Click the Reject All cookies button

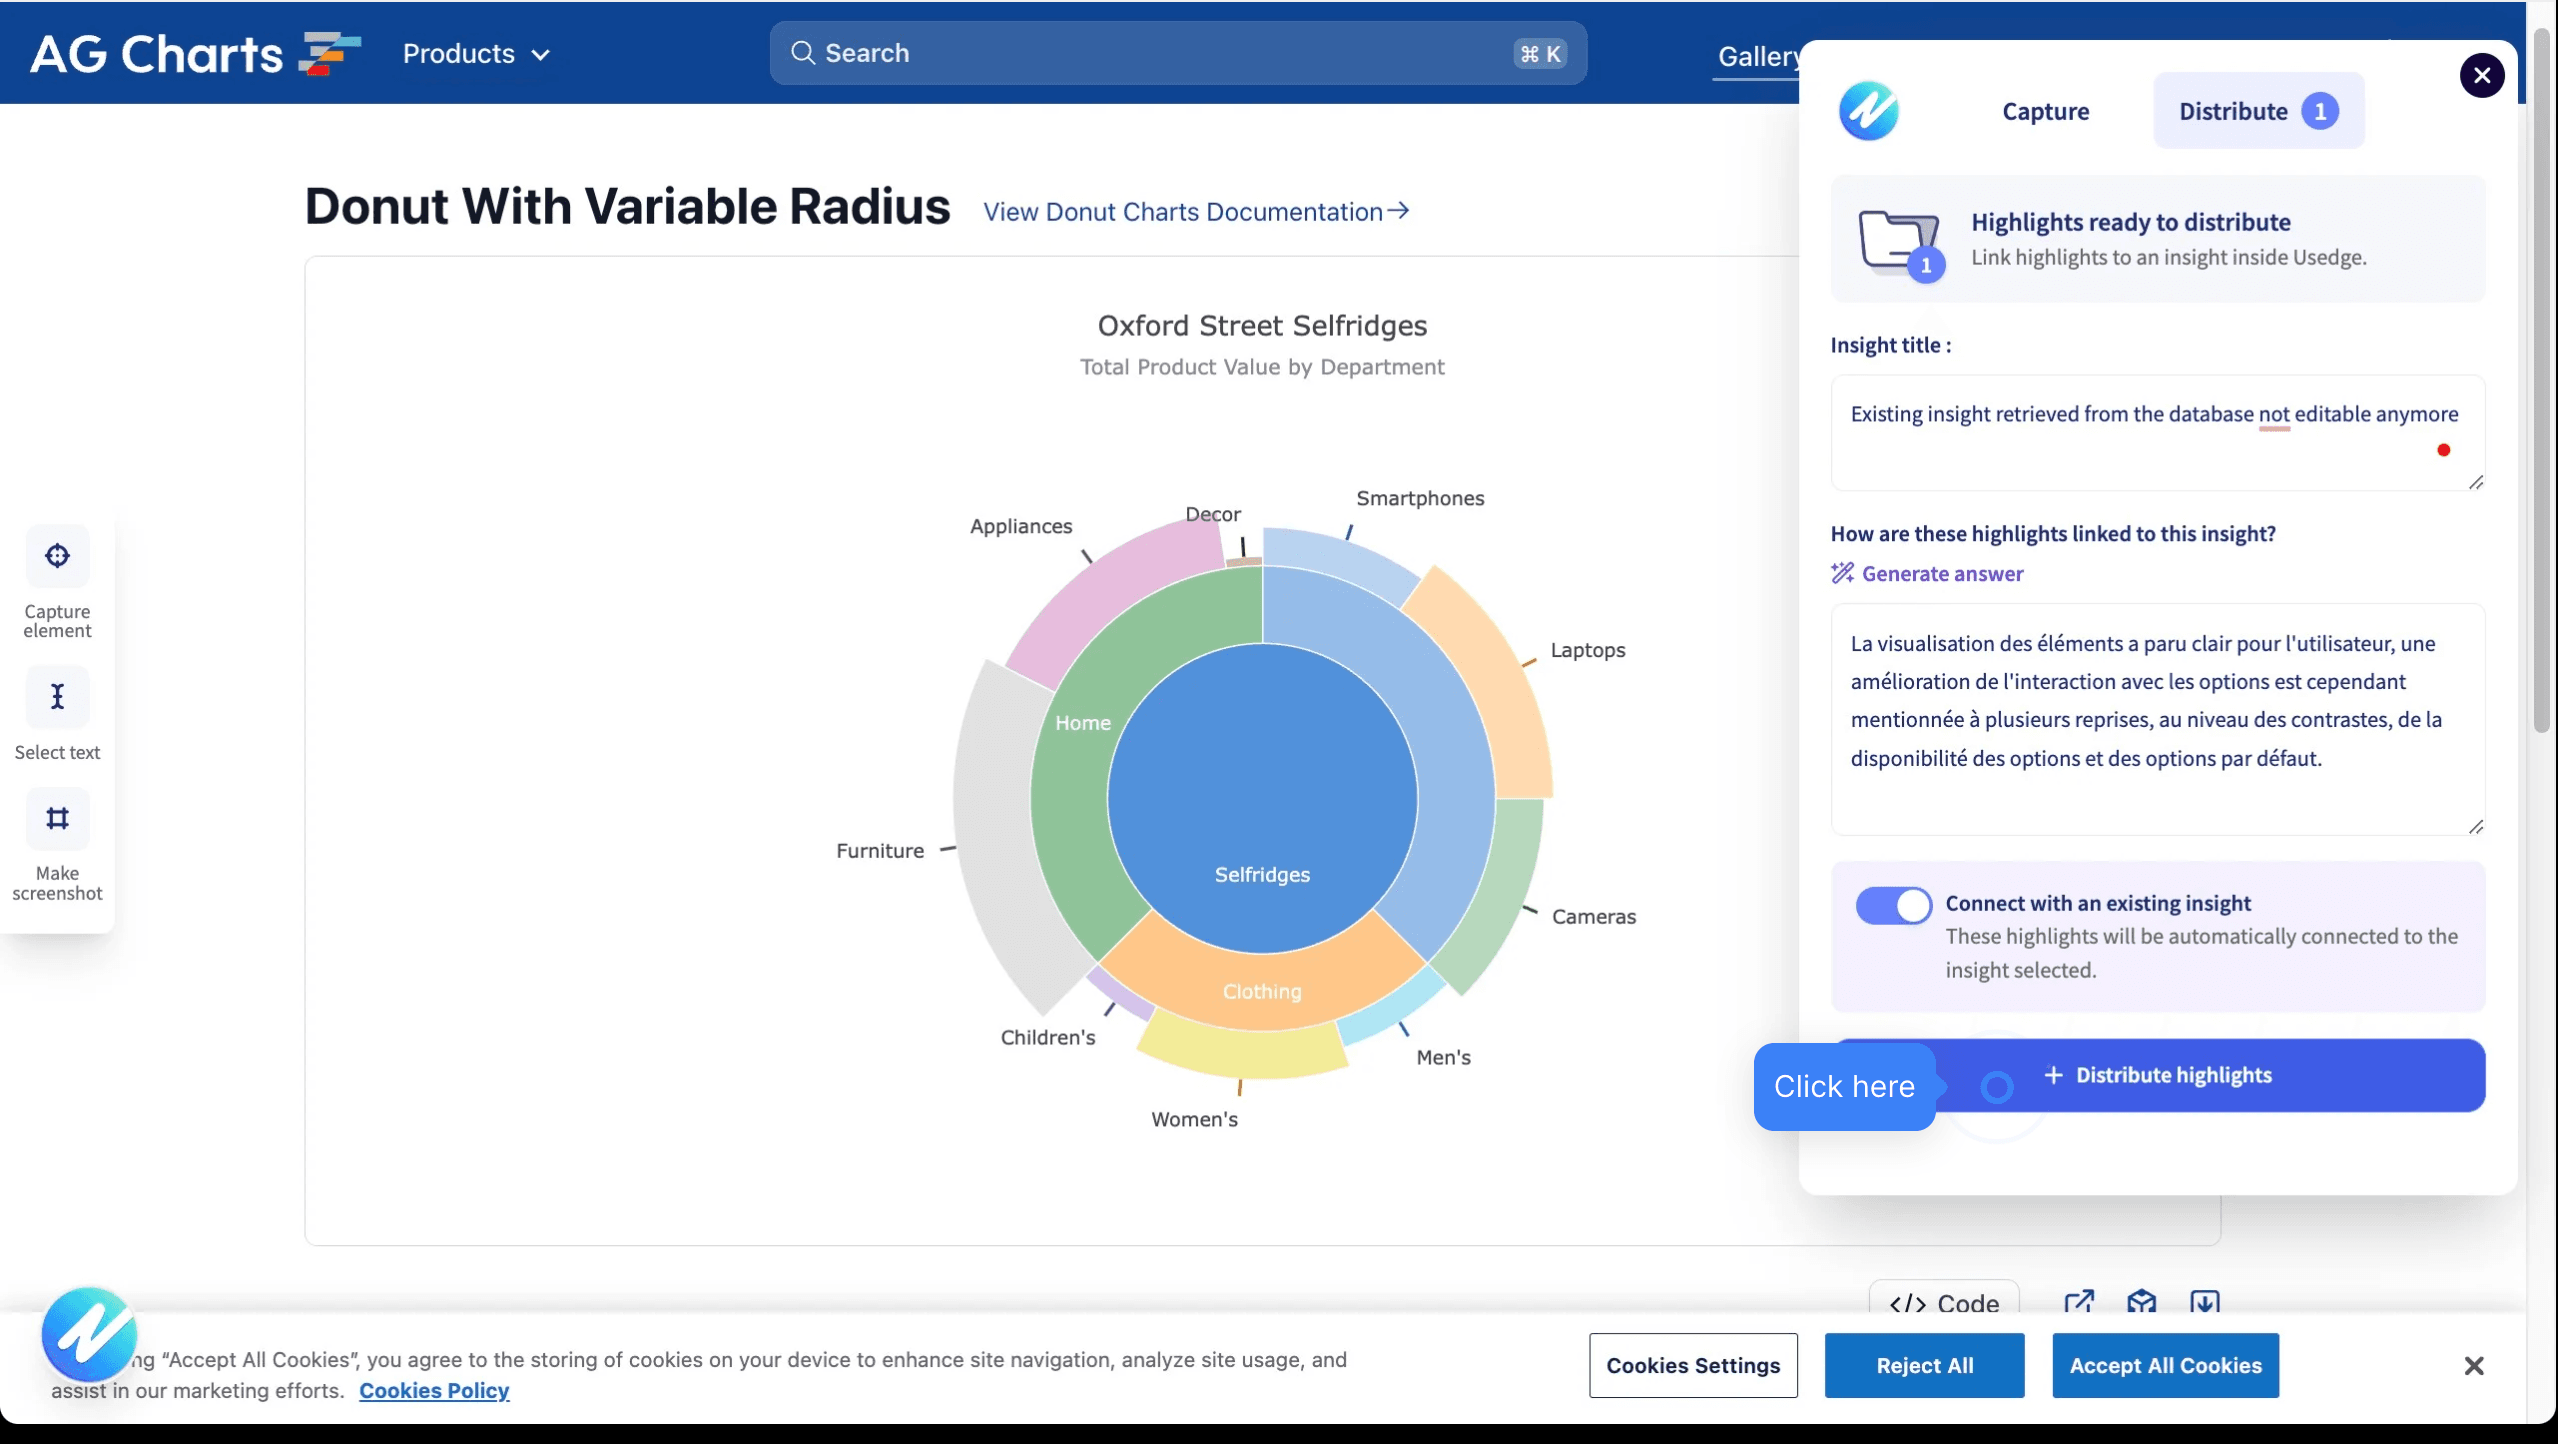click(x=1923, y=1366)
